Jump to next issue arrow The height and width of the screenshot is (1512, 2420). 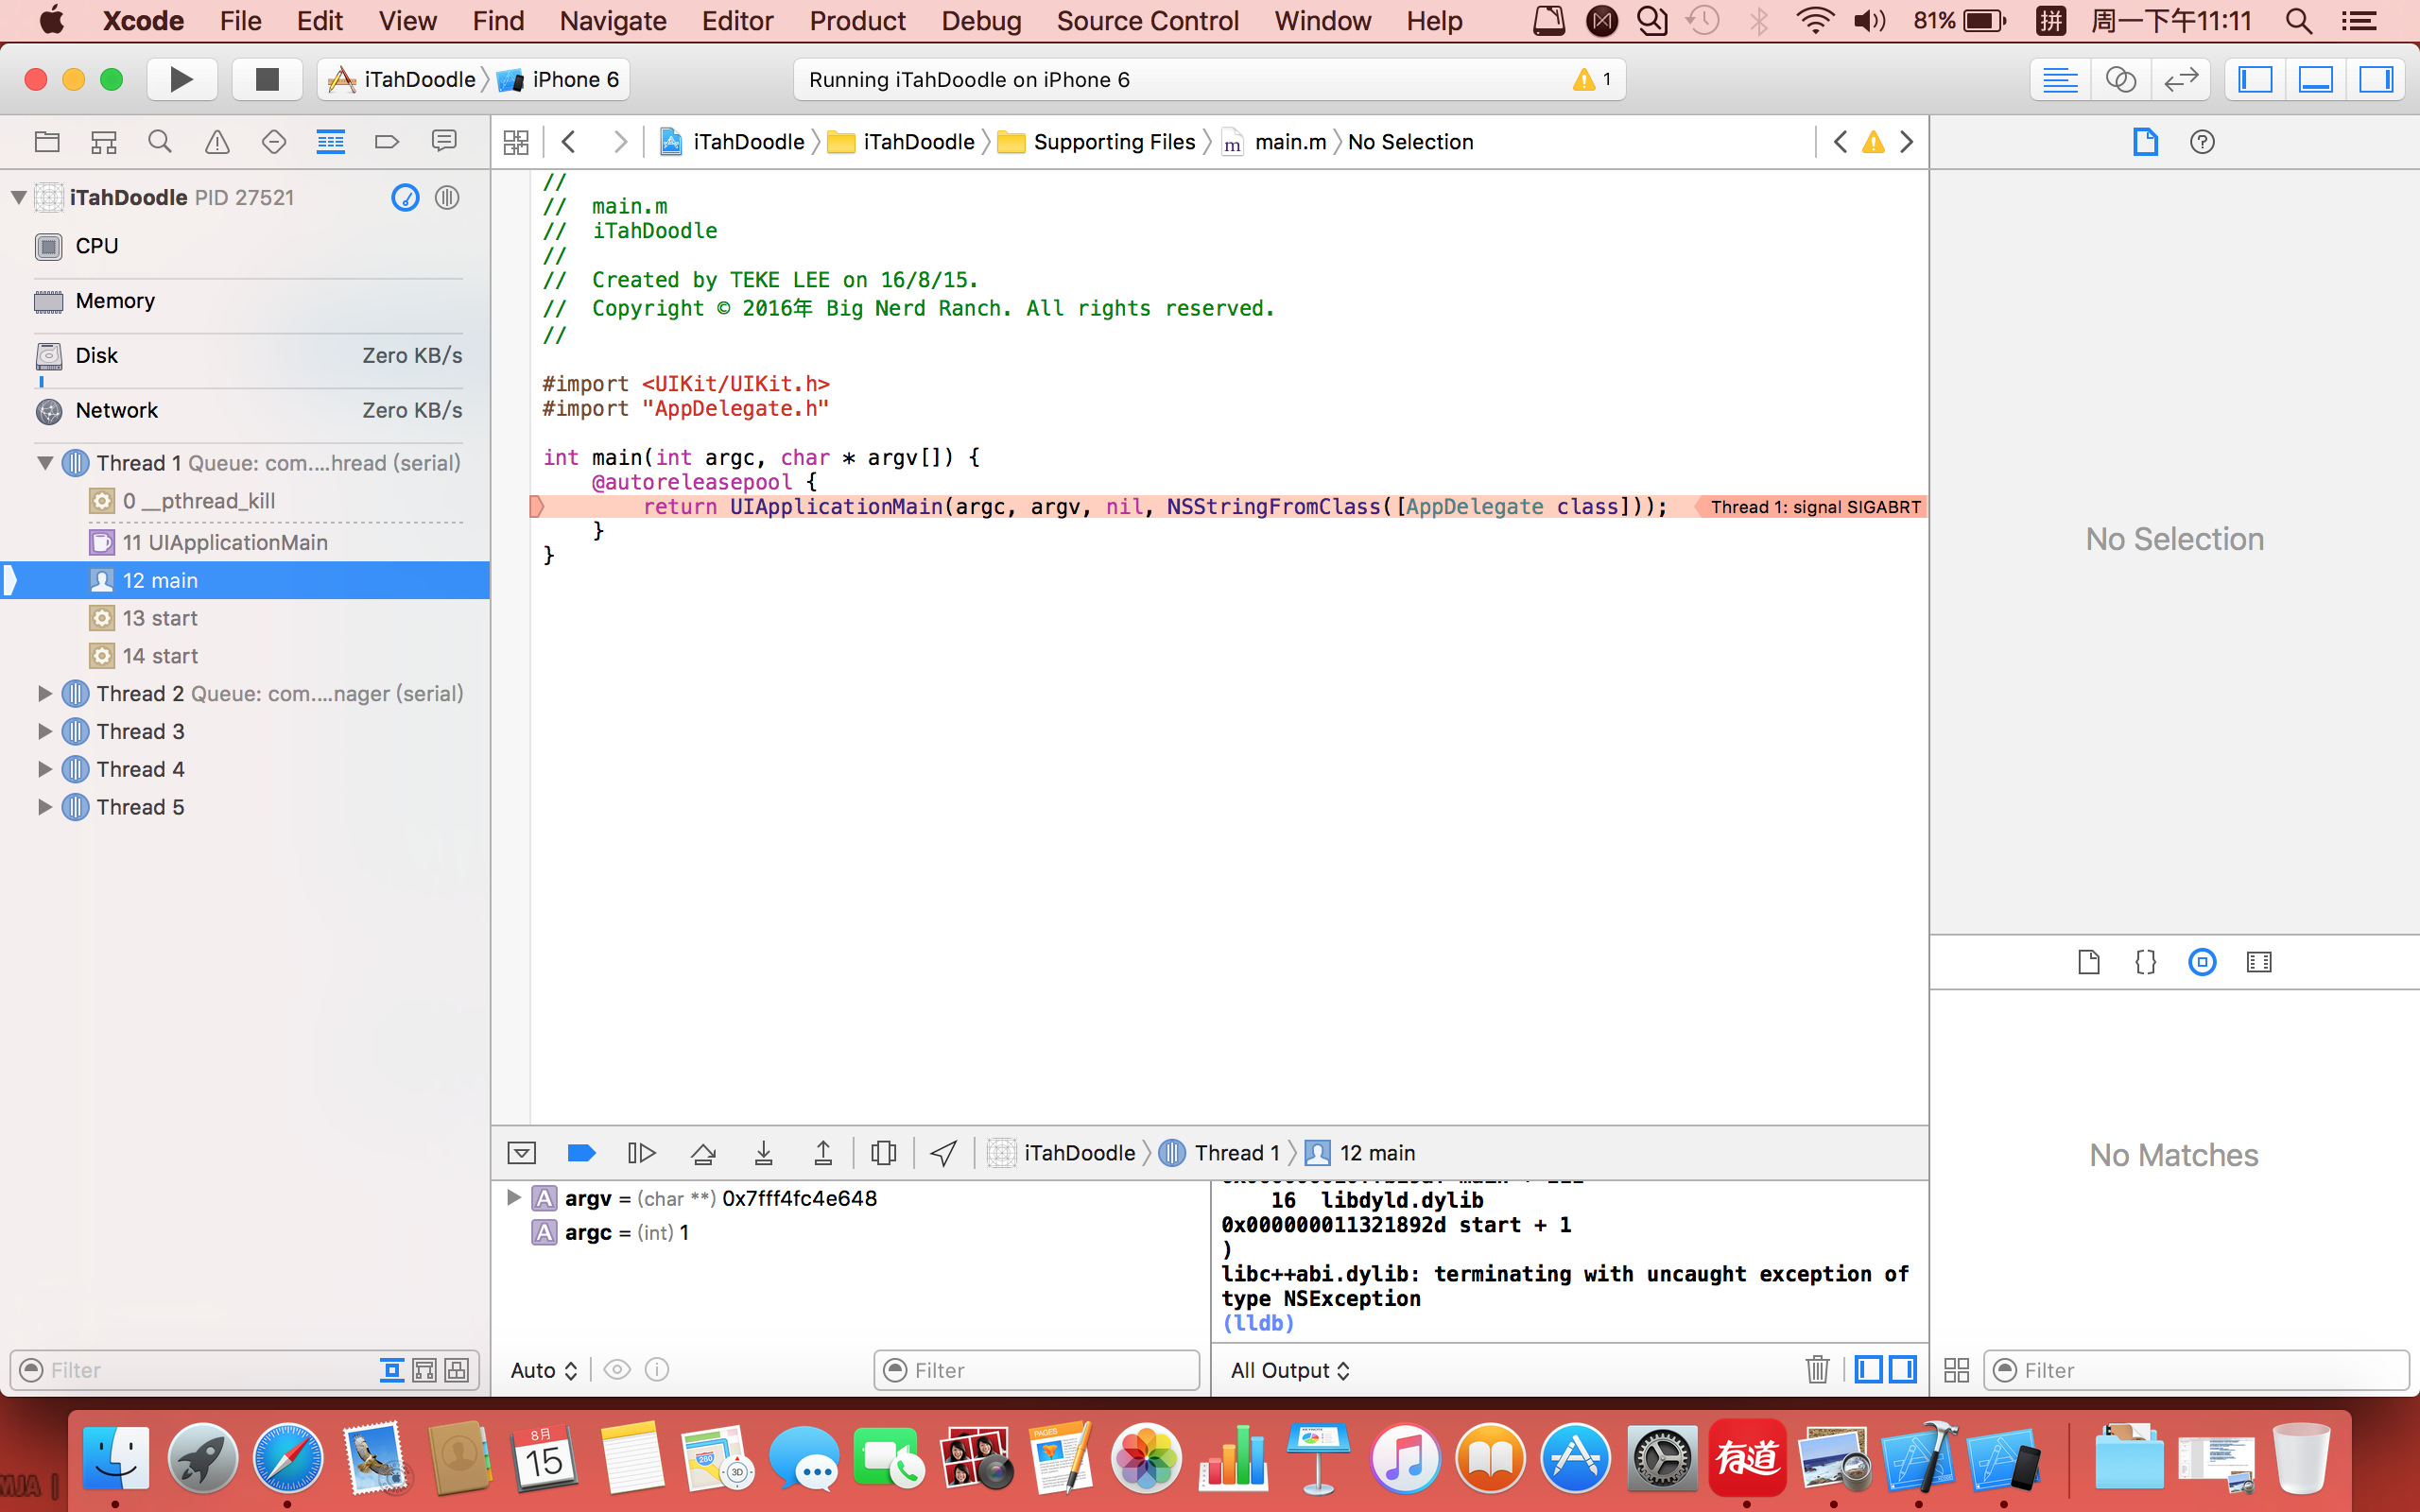(1907, 142)
